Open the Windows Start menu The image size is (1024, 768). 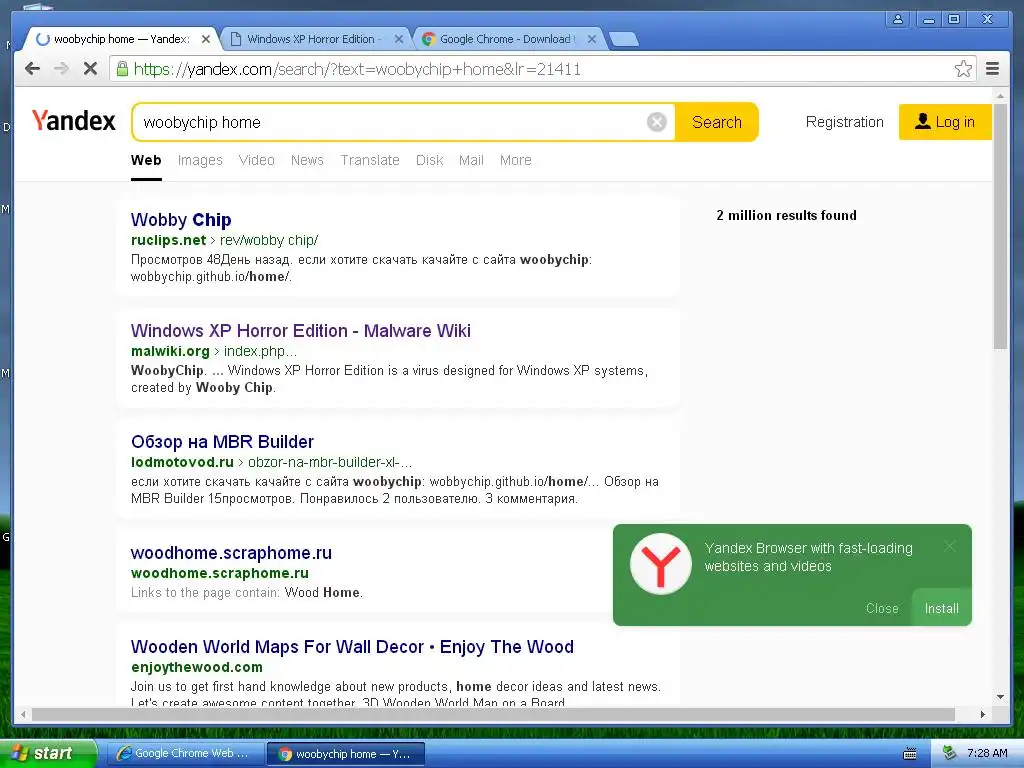[47, 753]
